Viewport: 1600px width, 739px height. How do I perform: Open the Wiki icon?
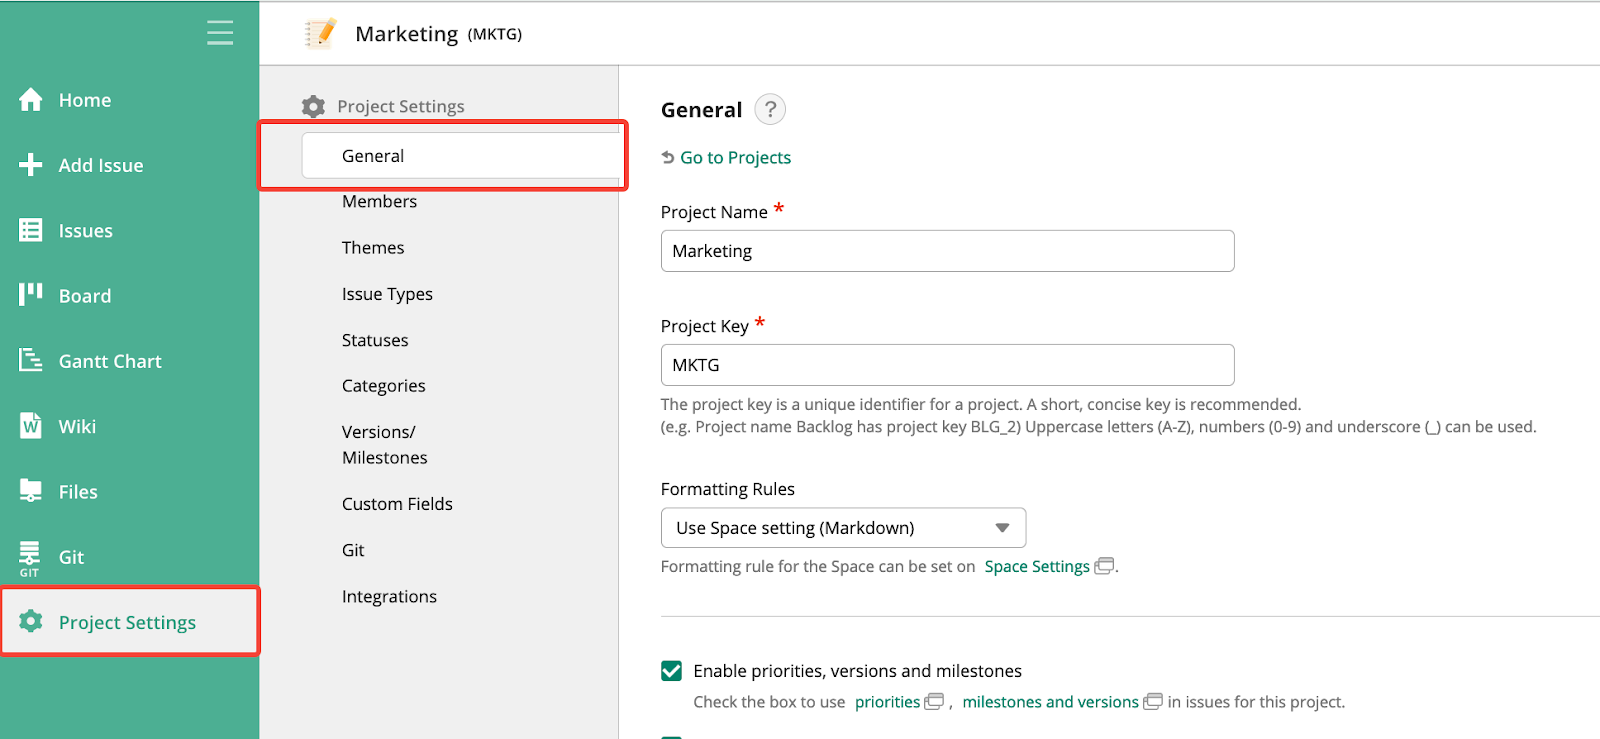pyautogui.click(x=31, y=426)
